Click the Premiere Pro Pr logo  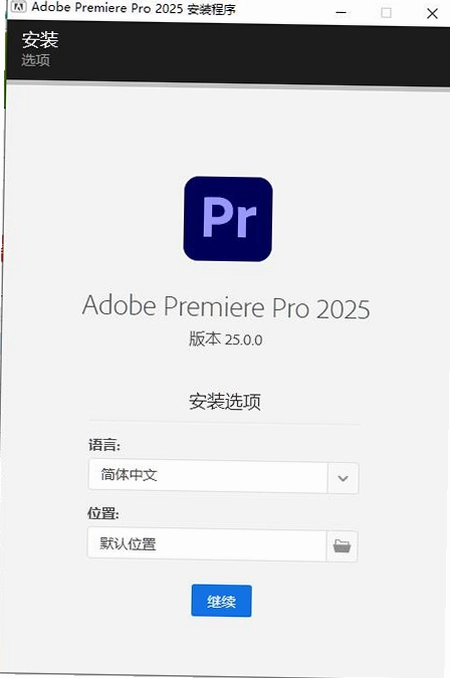click(228, 219)
